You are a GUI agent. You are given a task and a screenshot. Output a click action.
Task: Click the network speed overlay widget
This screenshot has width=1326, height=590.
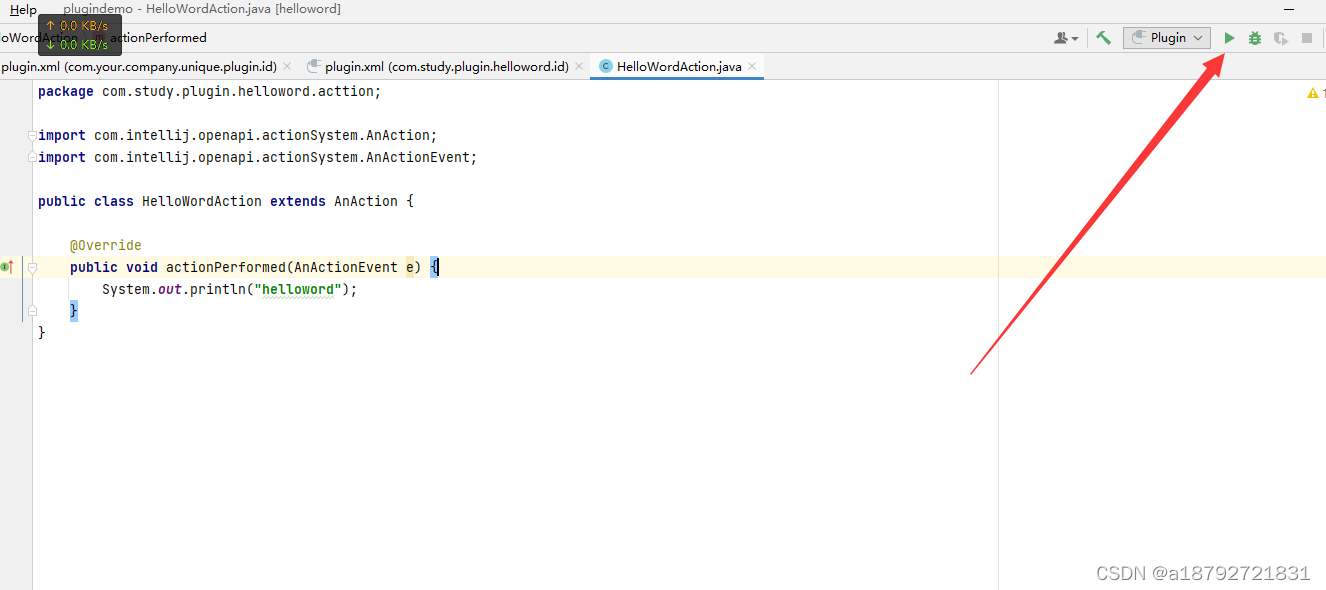click(x=80, y=35)
